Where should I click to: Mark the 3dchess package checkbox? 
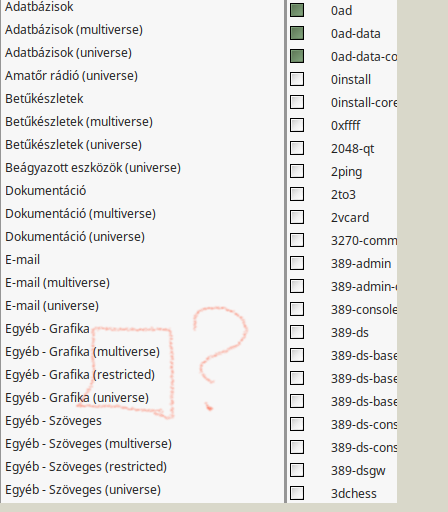[297, 493]
